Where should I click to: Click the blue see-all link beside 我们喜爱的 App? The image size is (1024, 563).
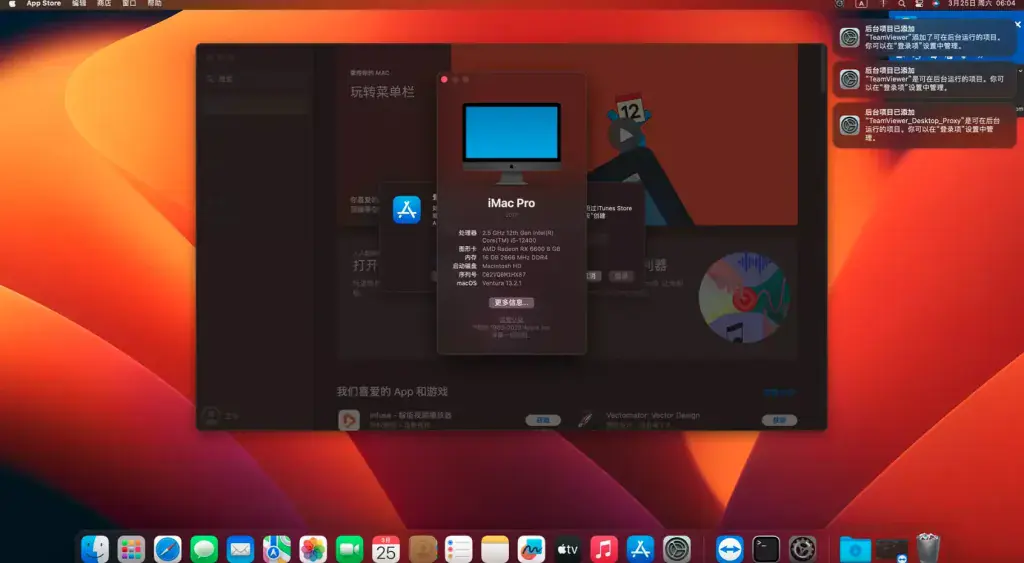(x=780, y=393)
